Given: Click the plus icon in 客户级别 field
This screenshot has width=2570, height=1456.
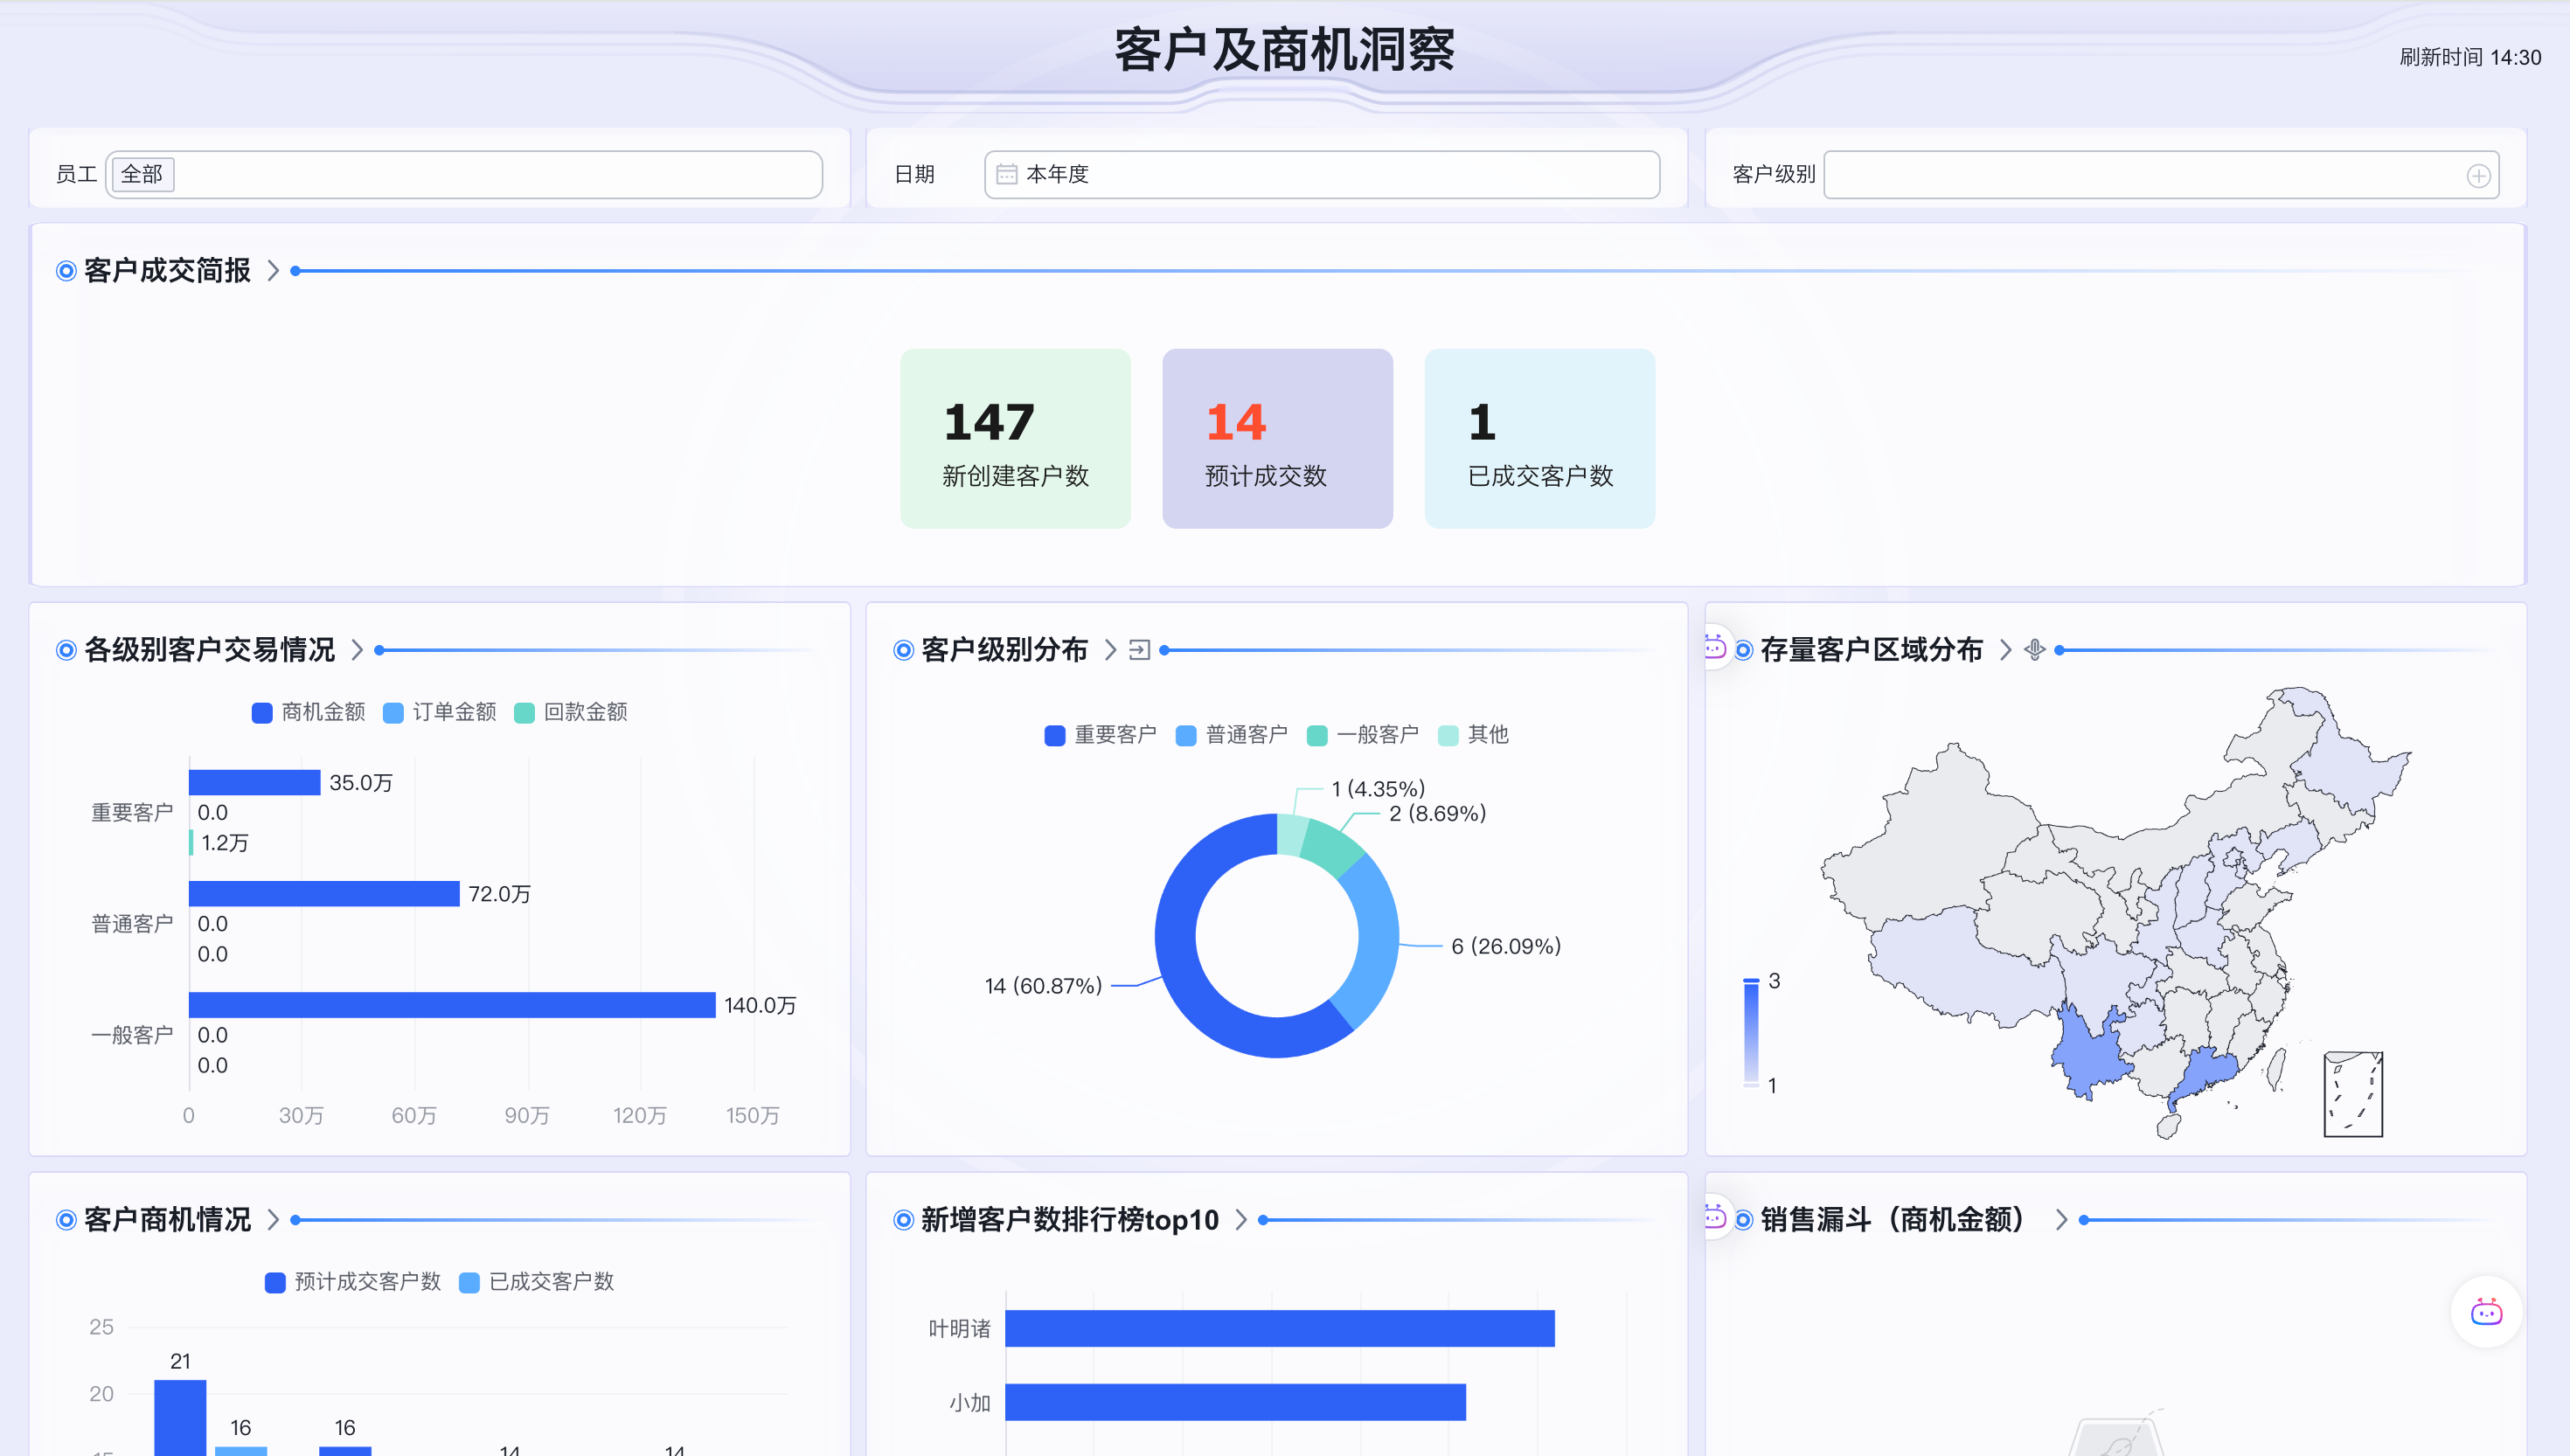Looking at the screenshot, I should coord(2478,176).
